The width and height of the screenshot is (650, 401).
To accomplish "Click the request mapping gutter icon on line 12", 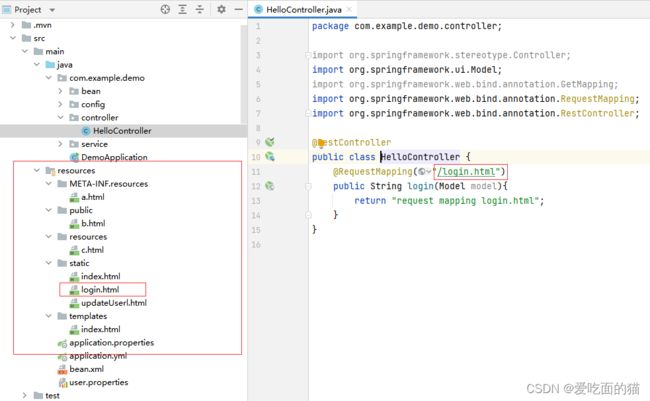I will 270,186.
